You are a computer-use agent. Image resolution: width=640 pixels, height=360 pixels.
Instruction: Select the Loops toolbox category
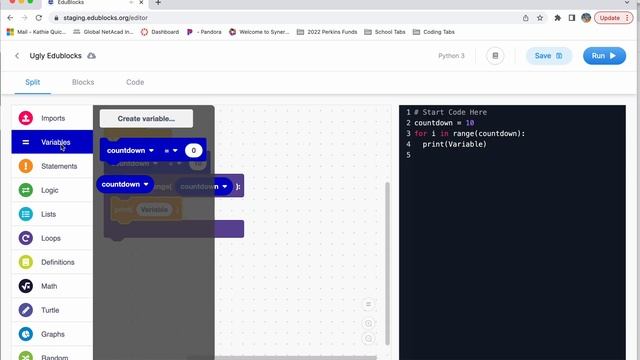click(x=52, y=238)
